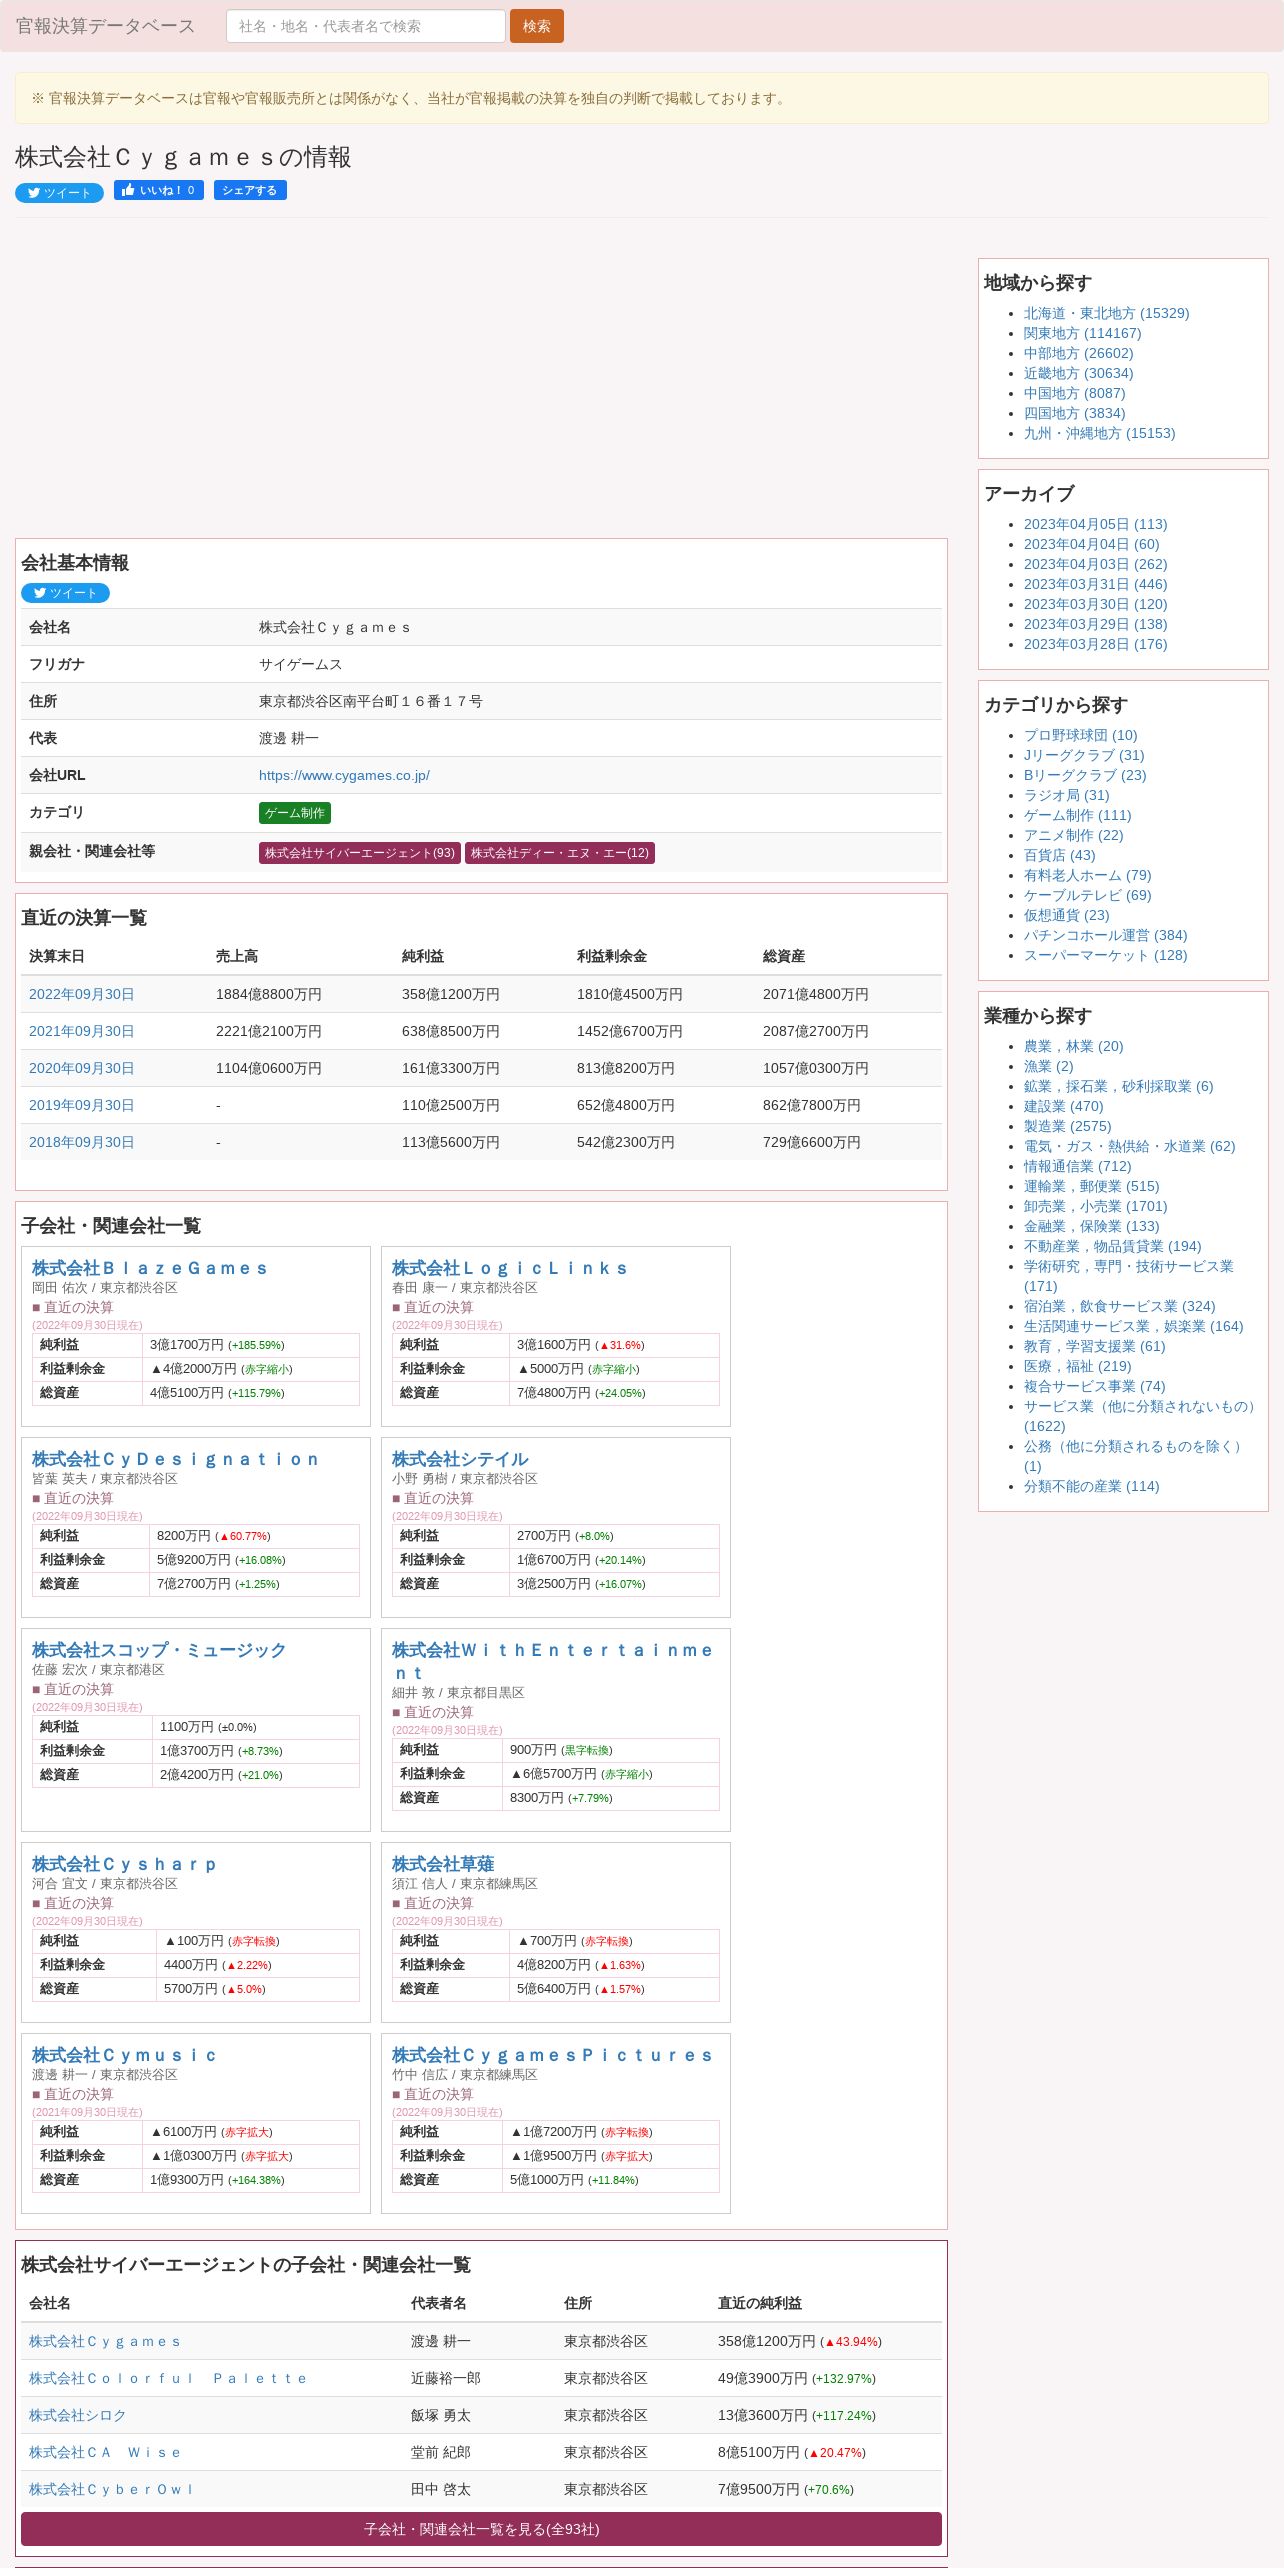Open industry 農業，林業 (20)
This screenshot has width=1284, height=2568.
(1073, 1046)
